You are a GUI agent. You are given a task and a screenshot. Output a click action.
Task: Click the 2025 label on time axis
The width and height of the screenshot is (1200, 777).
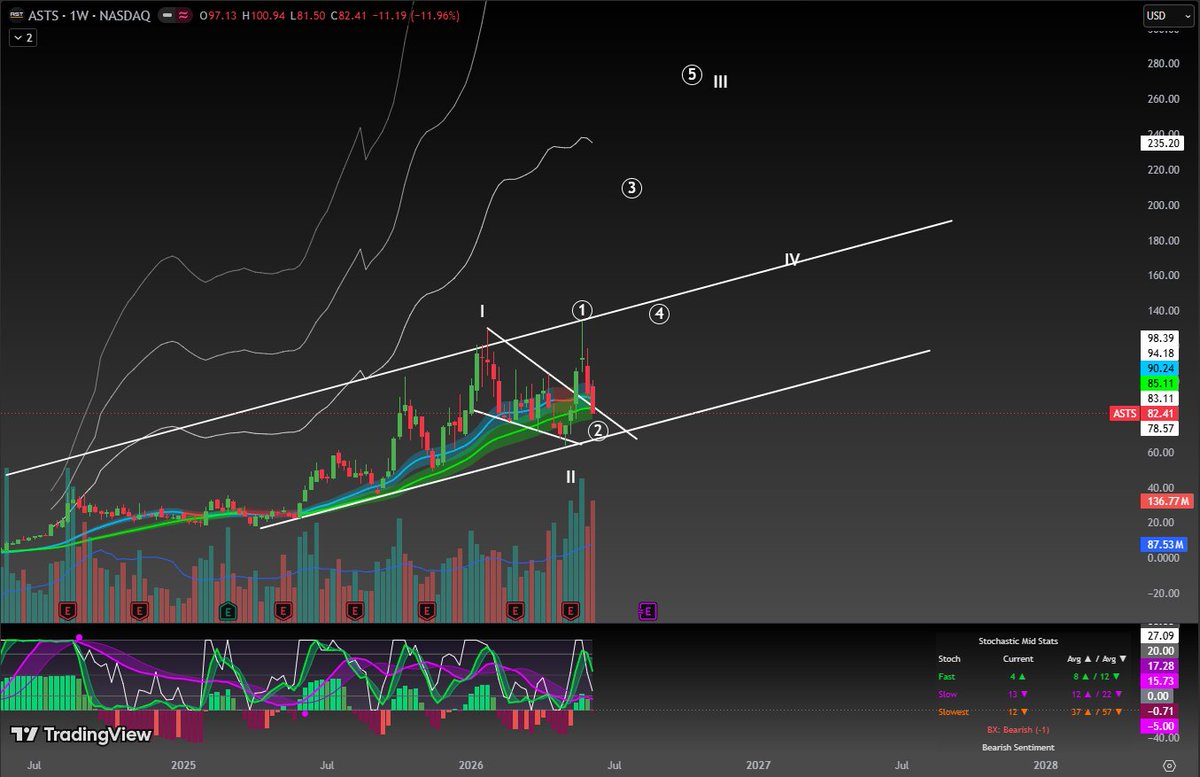click(183, 765)
